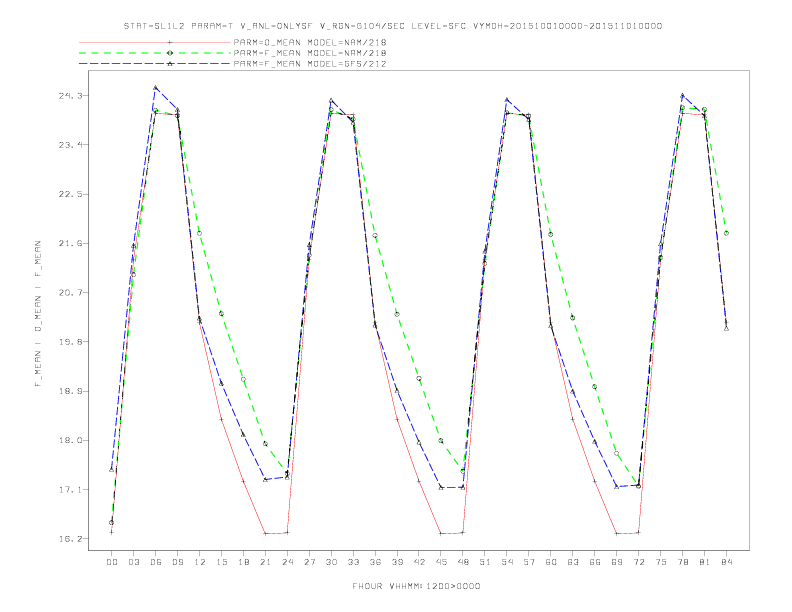Viewport: 792px width, 612px height.
Task: Click the blue GFS triangle marker at hour 69
Action: tap(616, 487)
